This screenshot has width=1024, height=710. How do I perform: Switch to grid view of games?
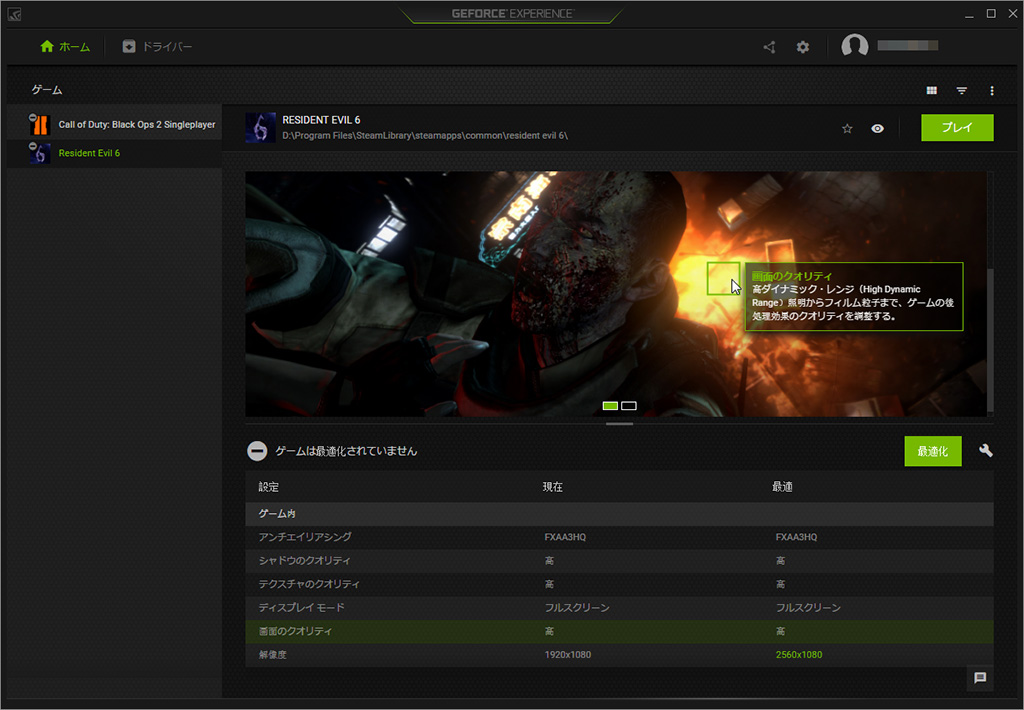point(931,91)
